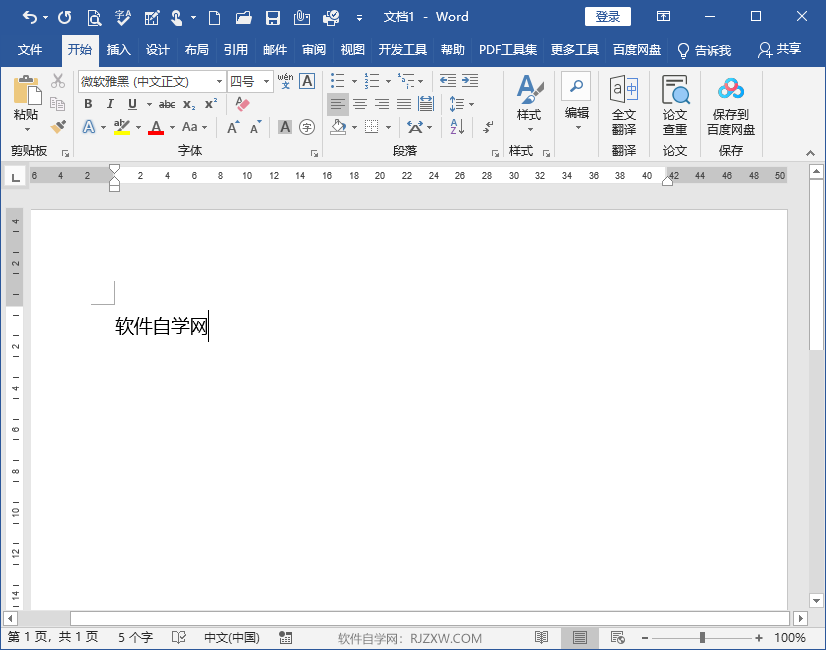Enable distributed justification alignment

coord(426,103)
